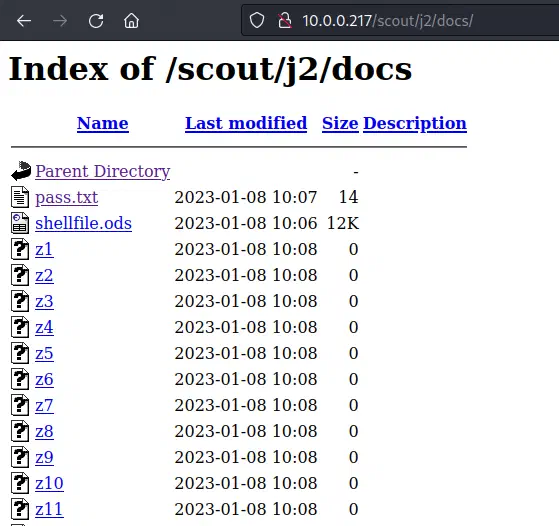Screen dimensions: 559x526
Task: Open the Parent Directory link
Action: [103, 171]
